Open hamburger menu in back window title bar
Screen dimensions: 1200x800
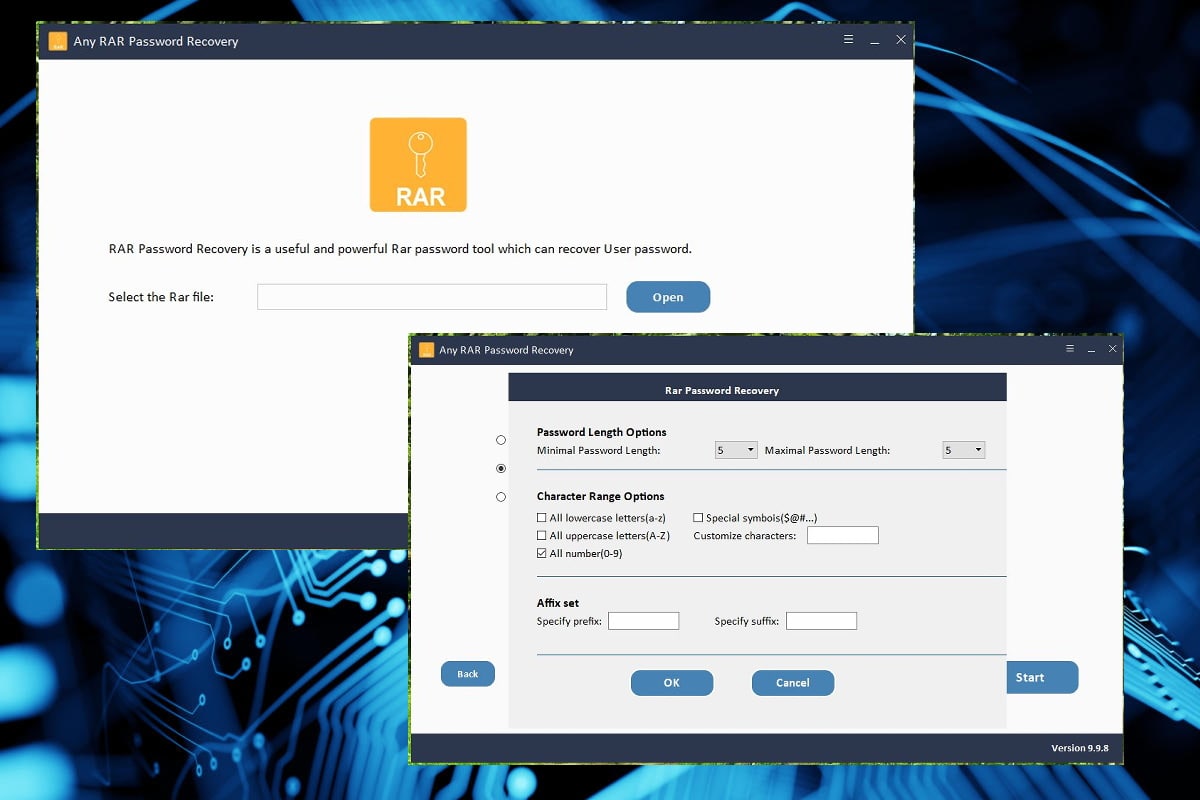pos(849,40)
